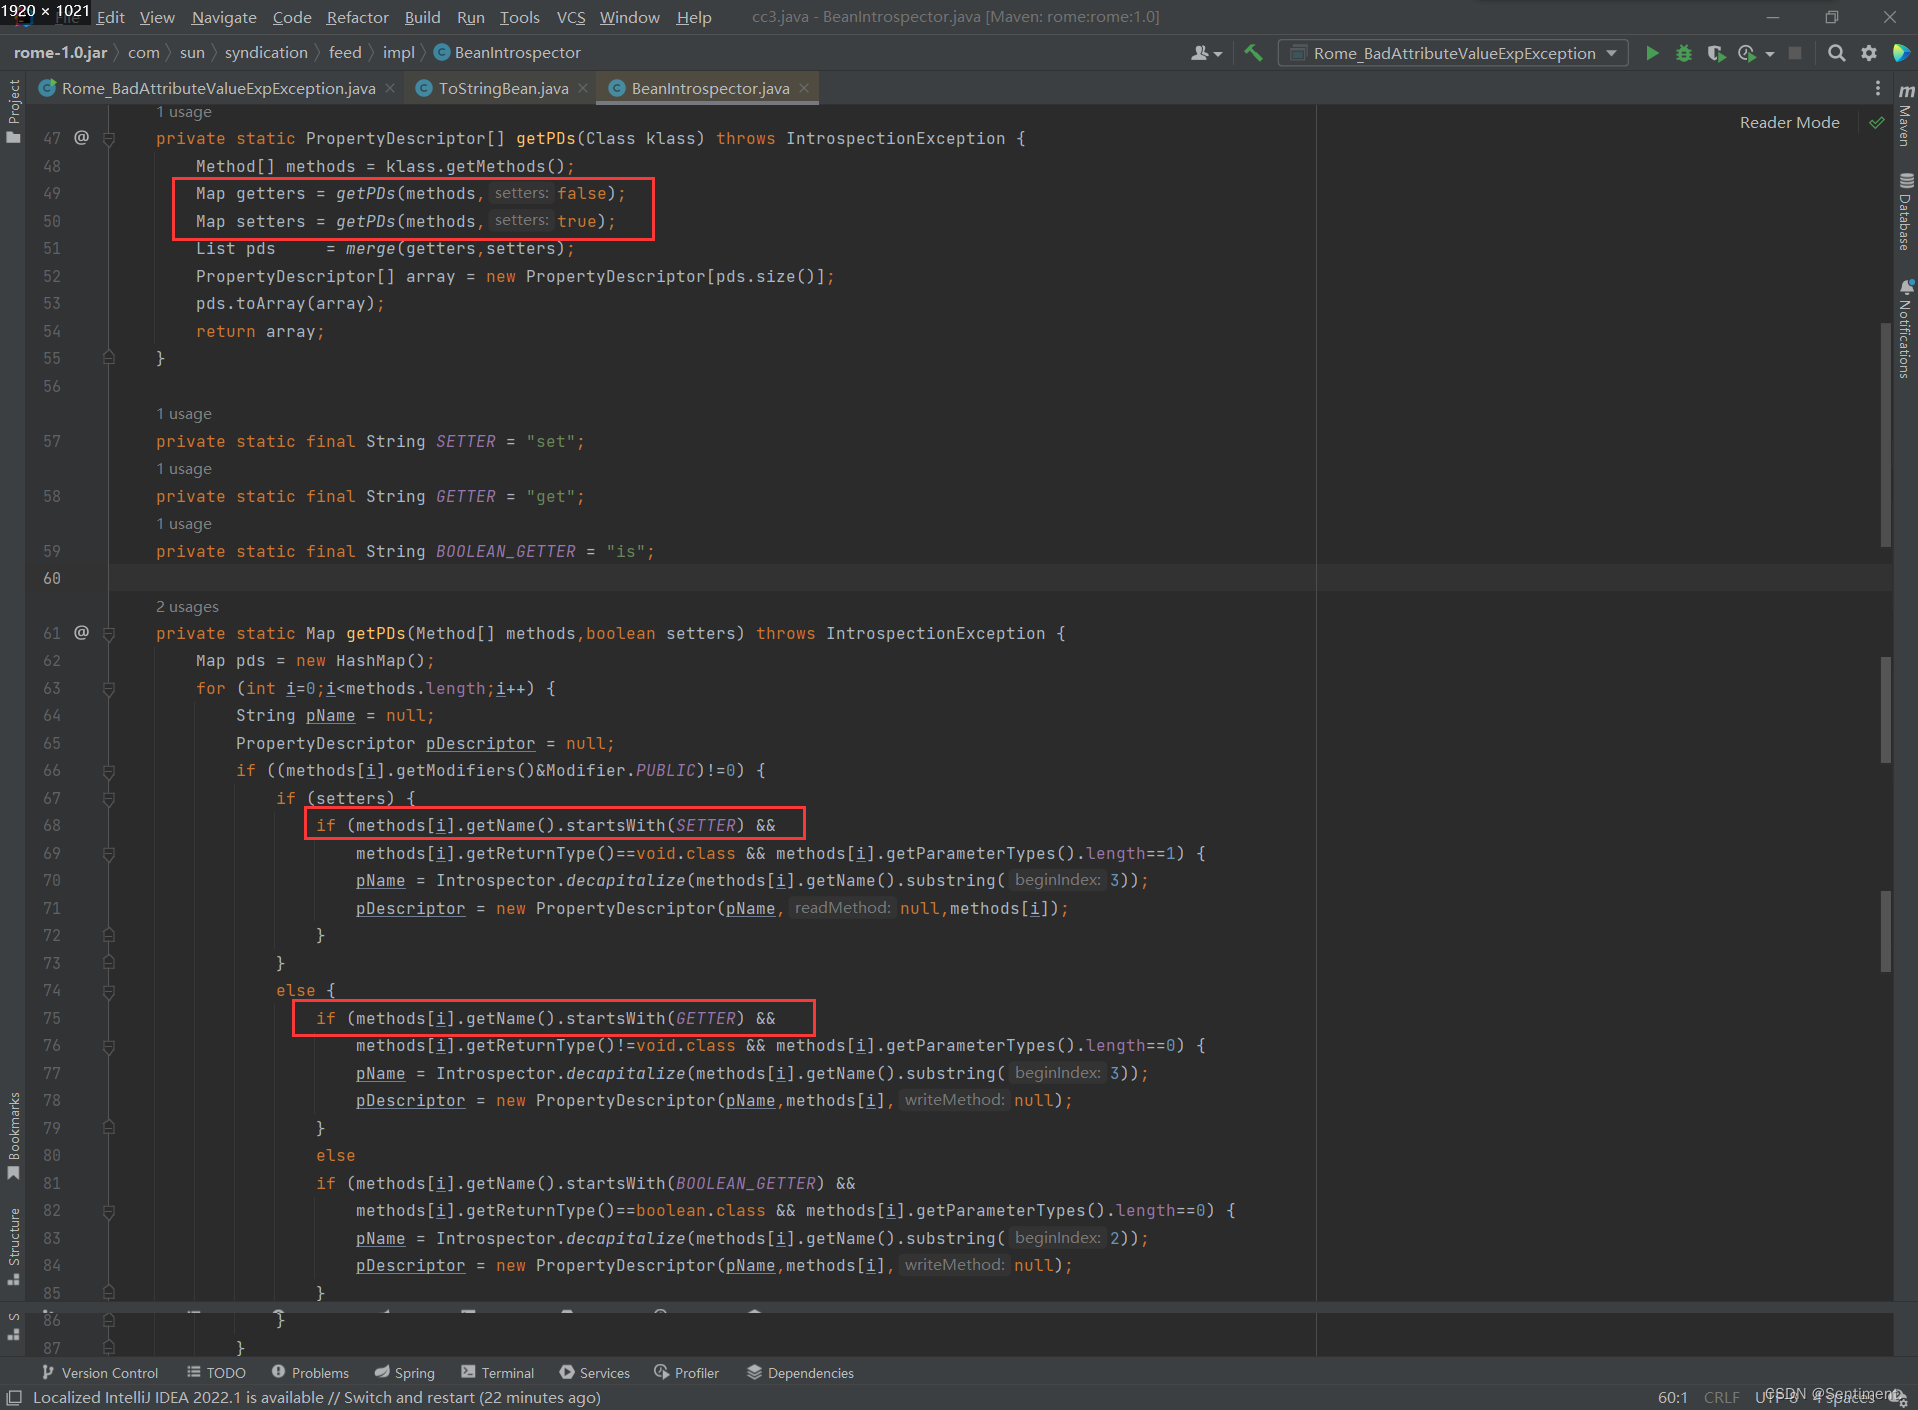The image size is (1918, 1410).
Task: Toggle Reader Mode in the editor
Action: 1789,122
